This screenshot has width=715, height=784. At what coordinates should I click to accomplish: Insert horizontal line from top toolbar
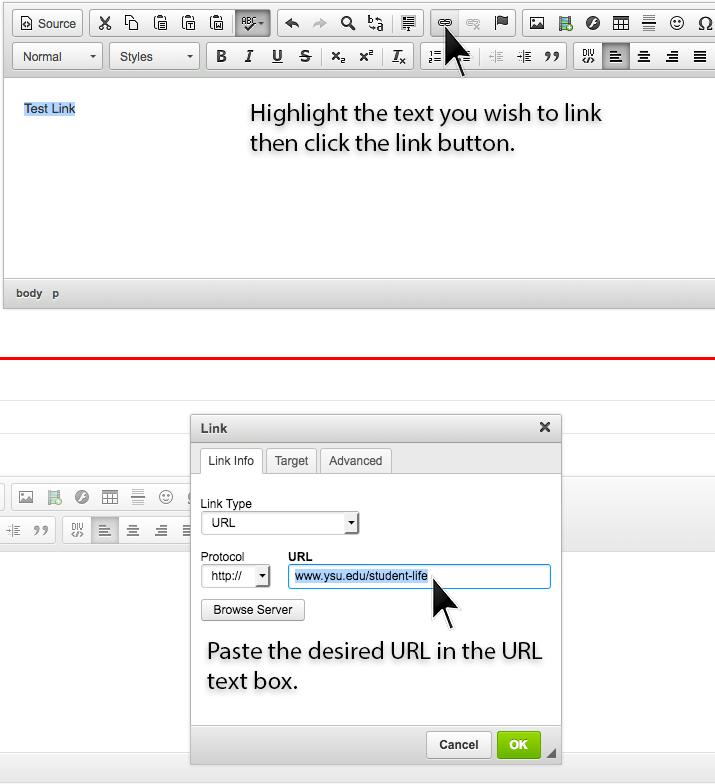click(x=649, y=23)
